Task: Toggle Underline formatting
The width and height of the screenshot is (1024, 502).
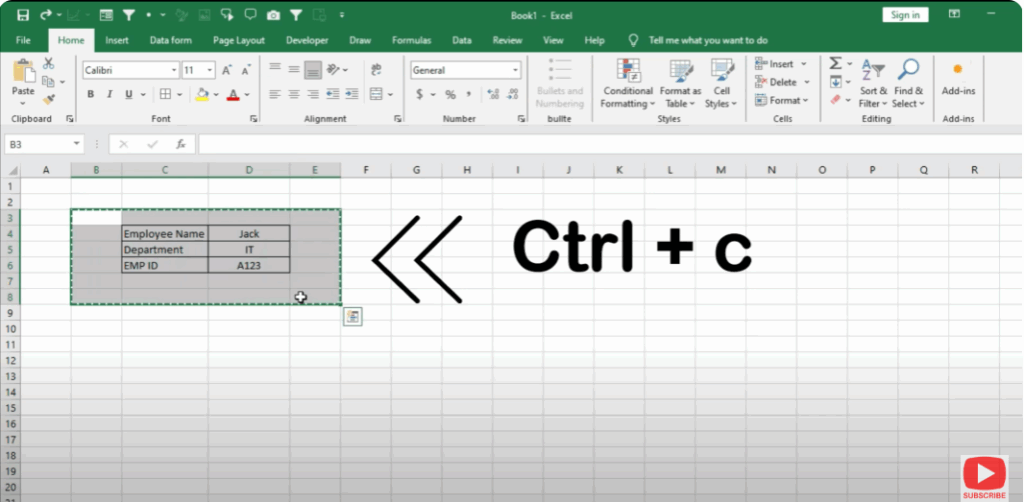Action: click(128, 95)
